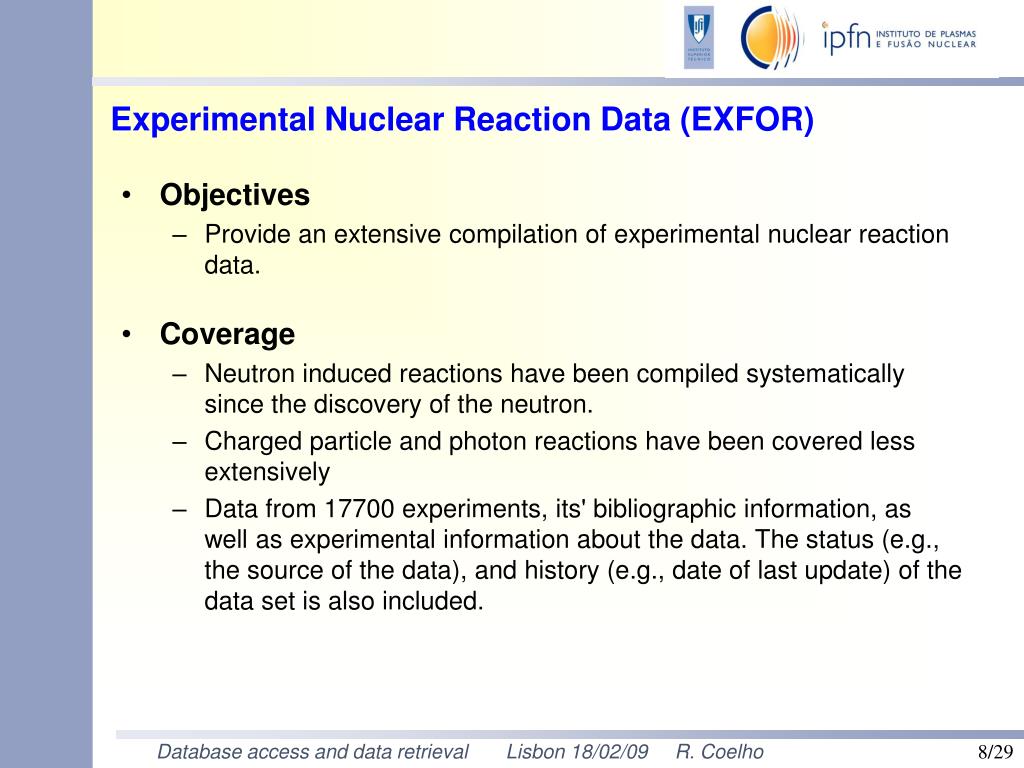Click footer author 'R. Coelho'

coord(719,752)
